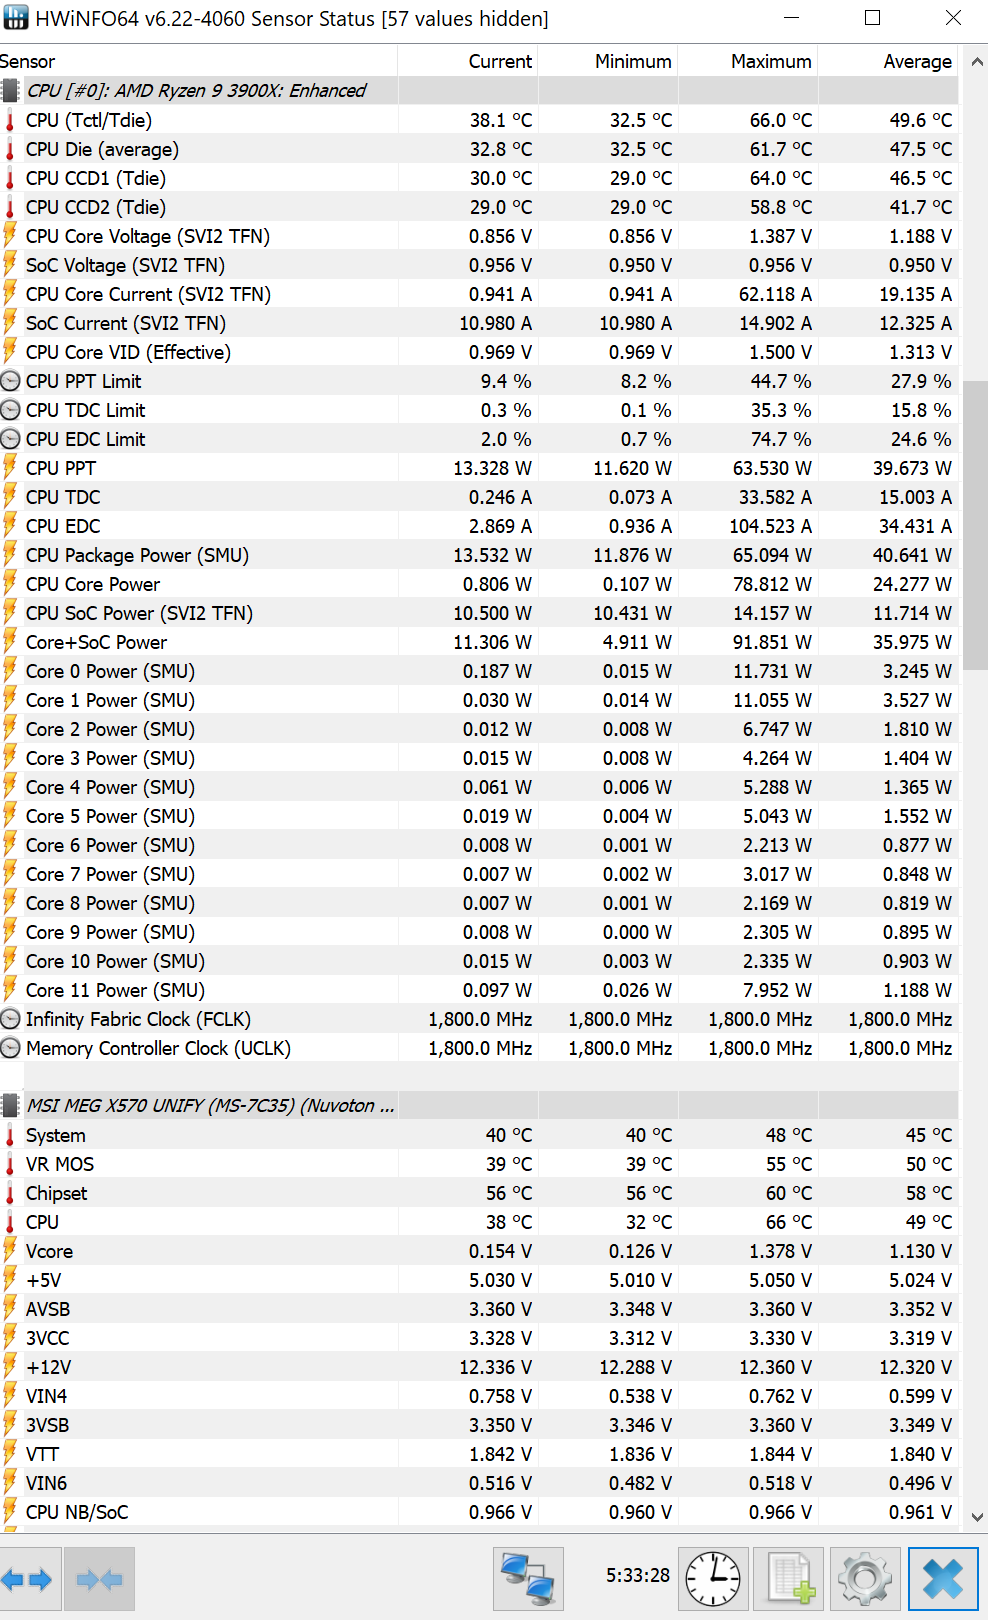The width and height of the screenshot is (988, 1620).
Task: Click lightning icon of Vcore row
Action: point(10,1251)
